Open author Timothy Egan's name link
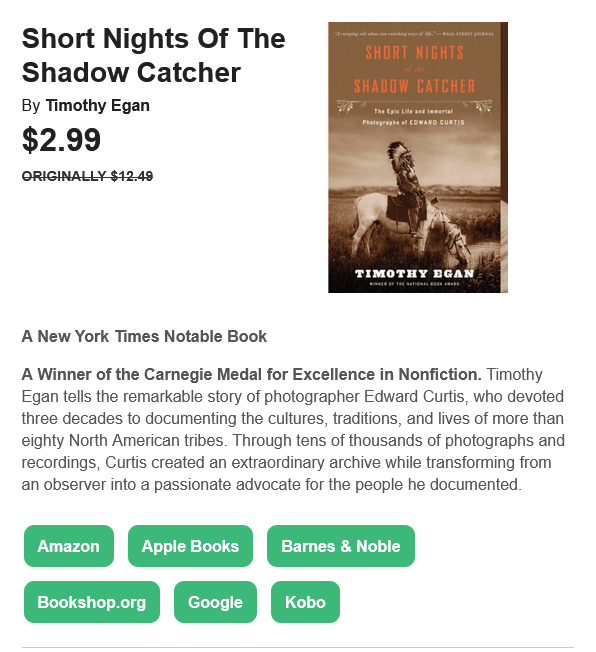 click(x=97, y=106)
